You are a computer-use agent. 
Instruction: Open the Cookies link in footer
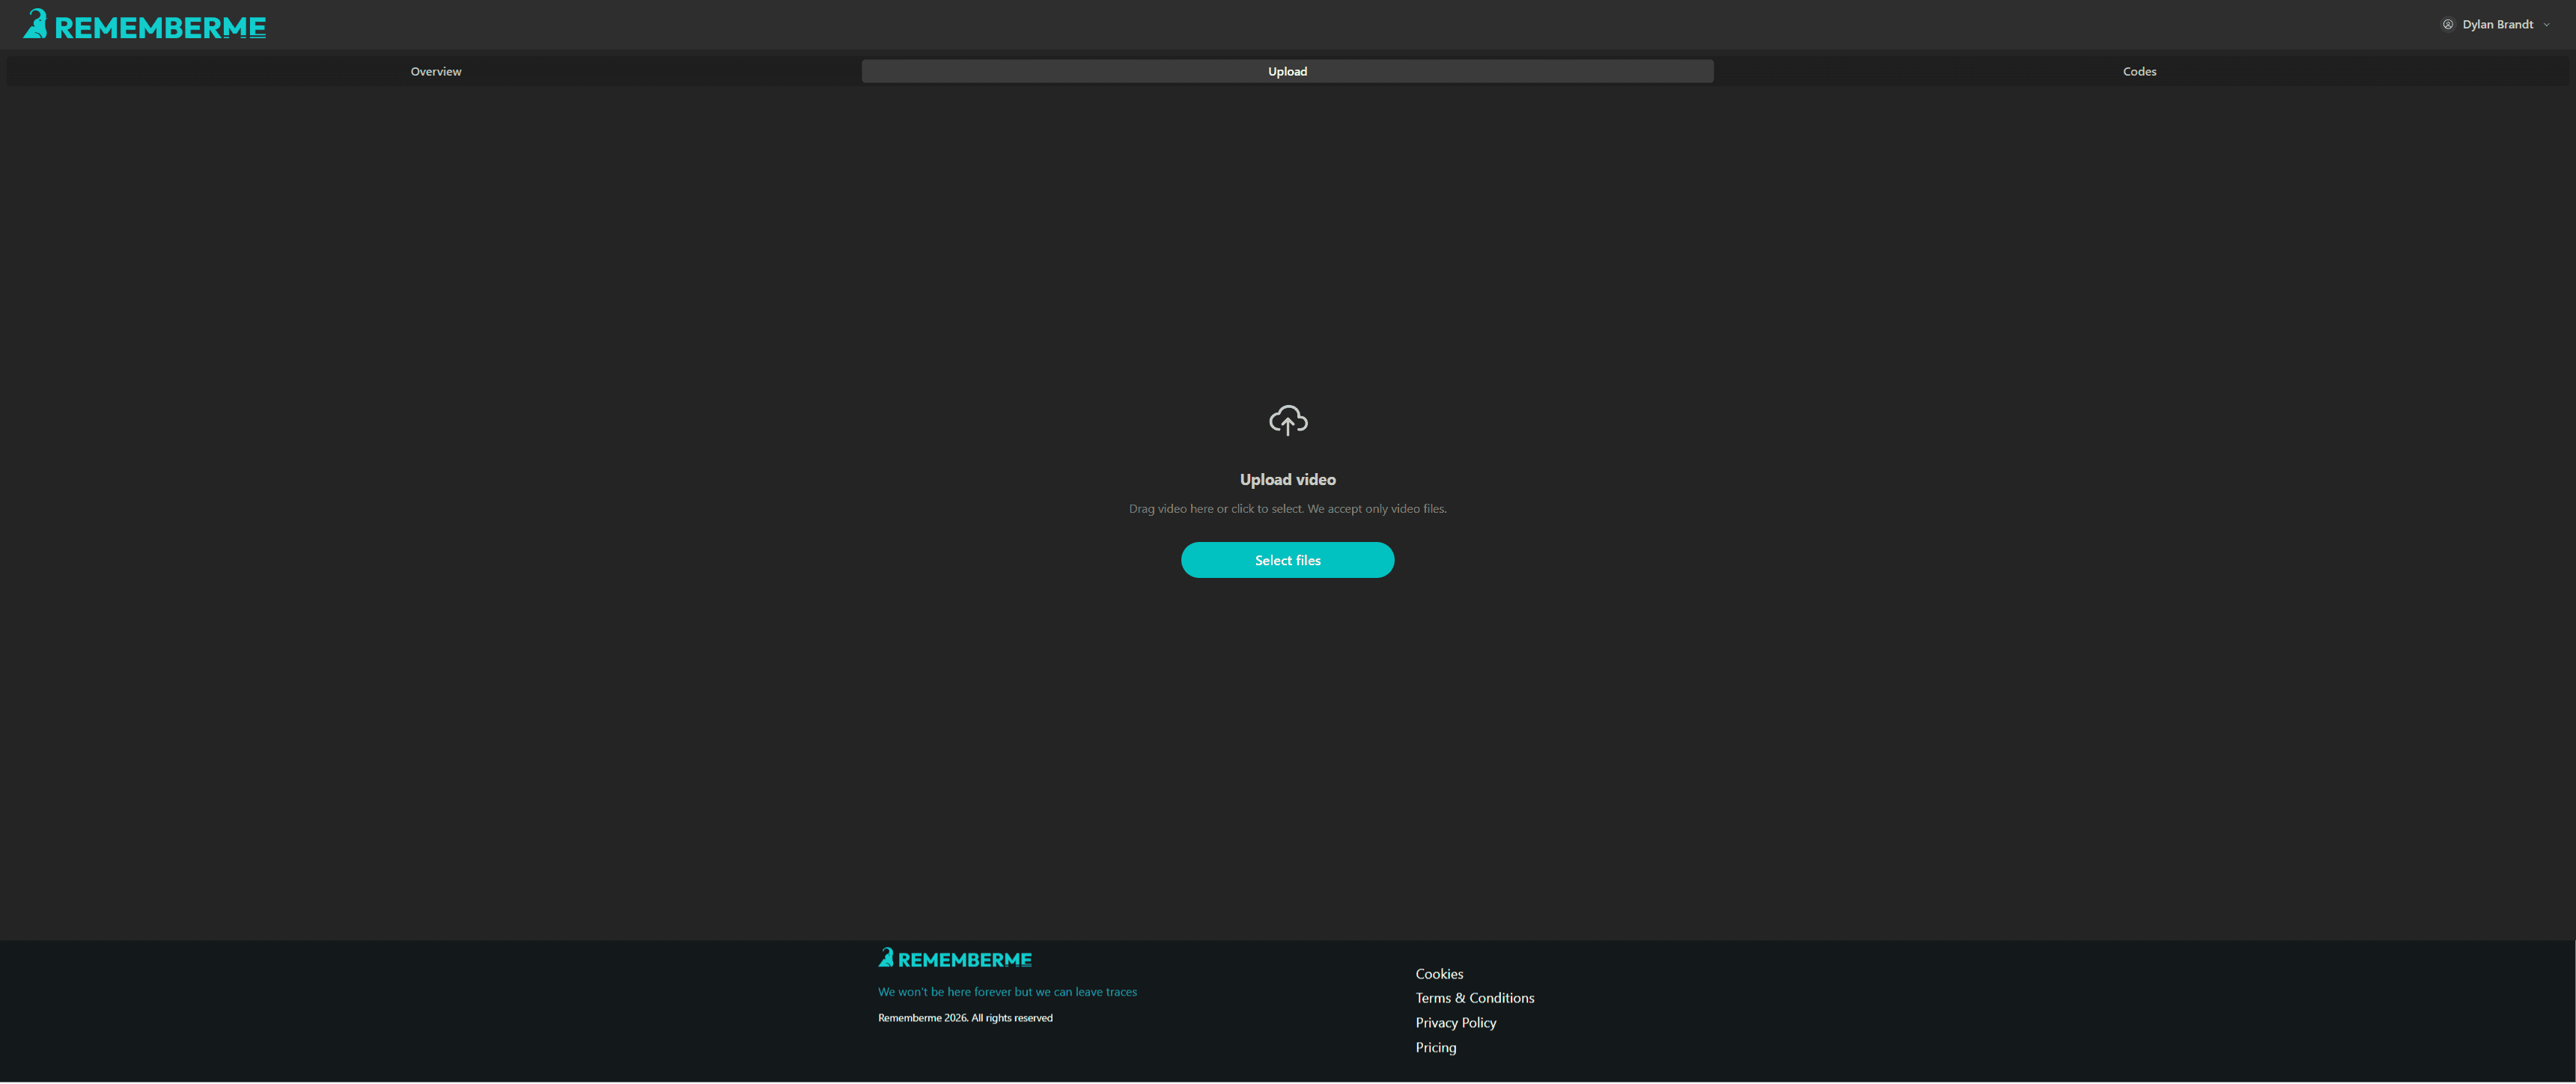(x=1438, y=973)
